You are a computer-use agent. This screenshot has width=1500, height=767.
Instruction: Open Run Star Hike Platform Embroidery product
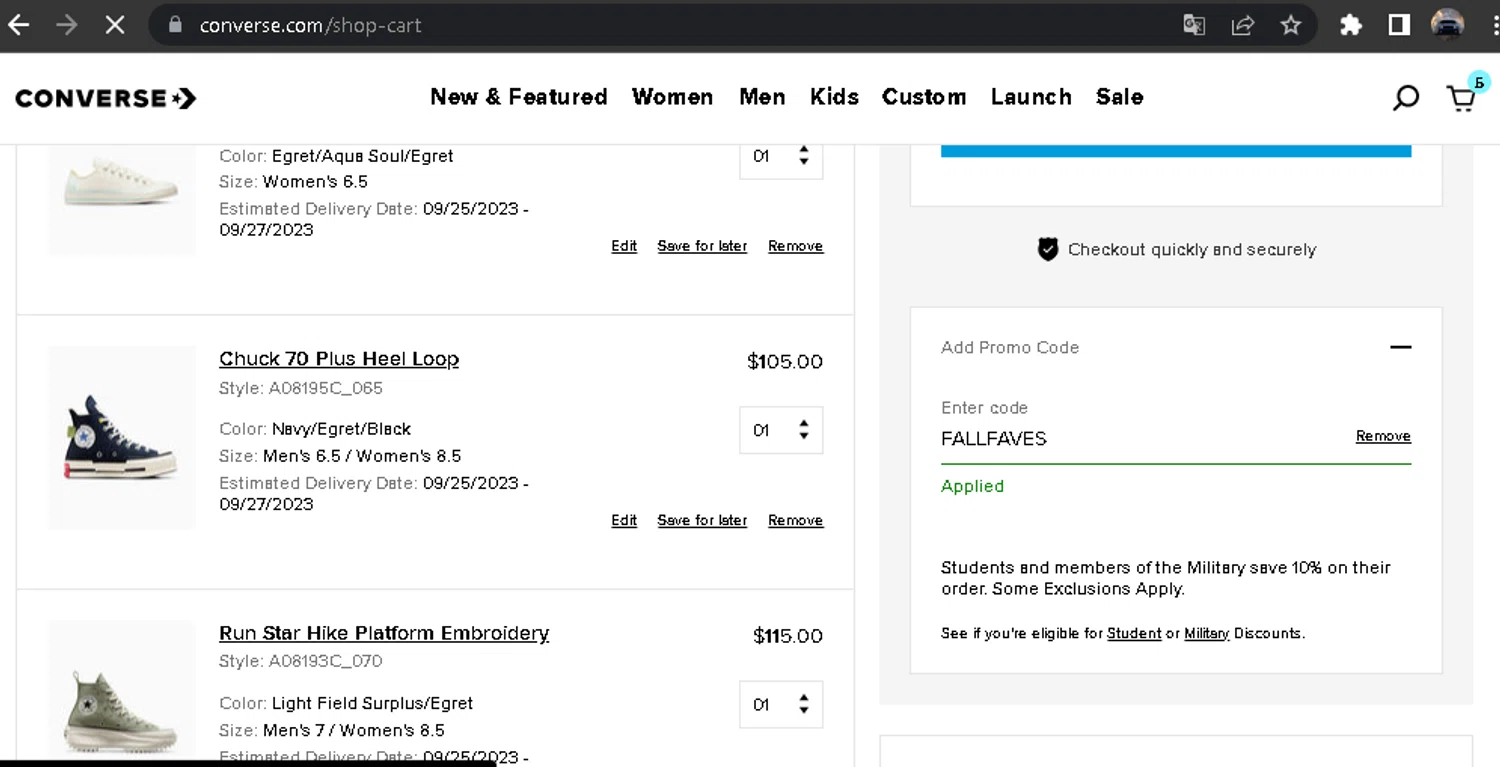coord(384,633)
